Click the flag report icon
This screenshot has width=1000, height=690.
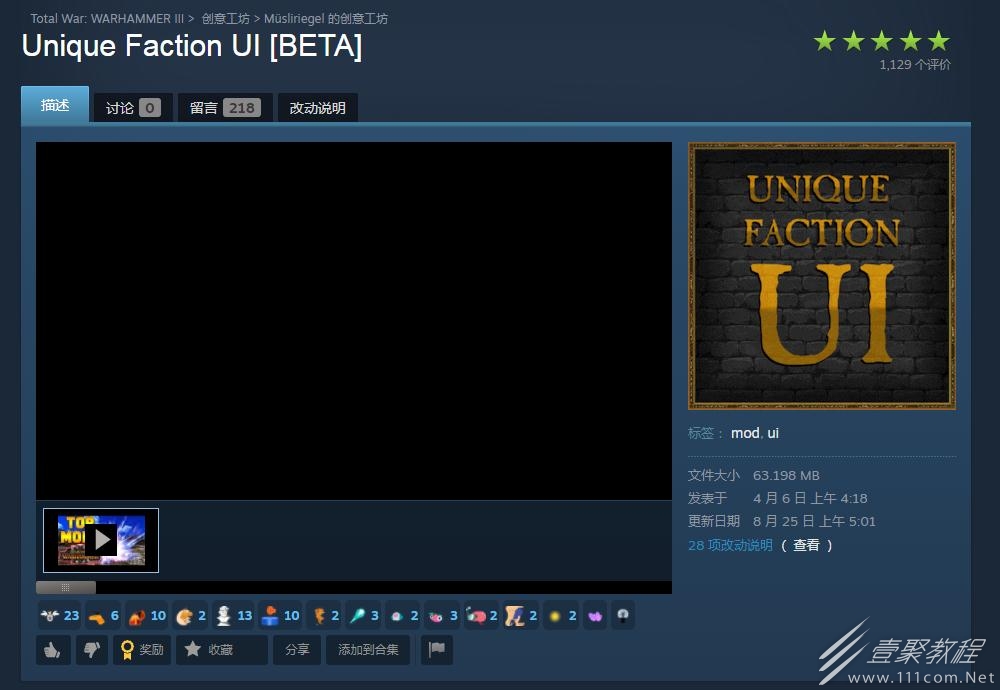[437, 650]
